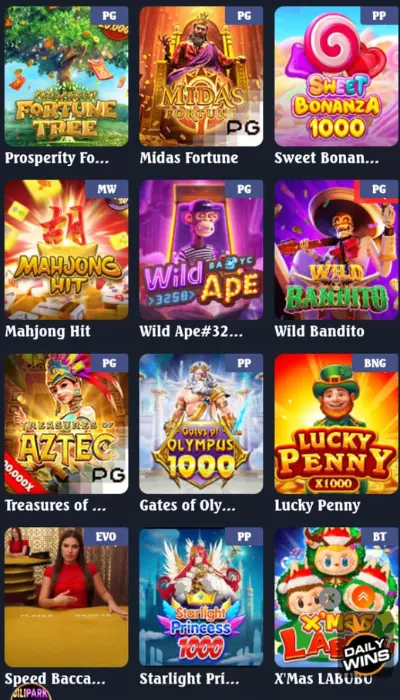Select the Gates of Olympus 1000 thumbnail
The image size is (400, 700).
201,424
